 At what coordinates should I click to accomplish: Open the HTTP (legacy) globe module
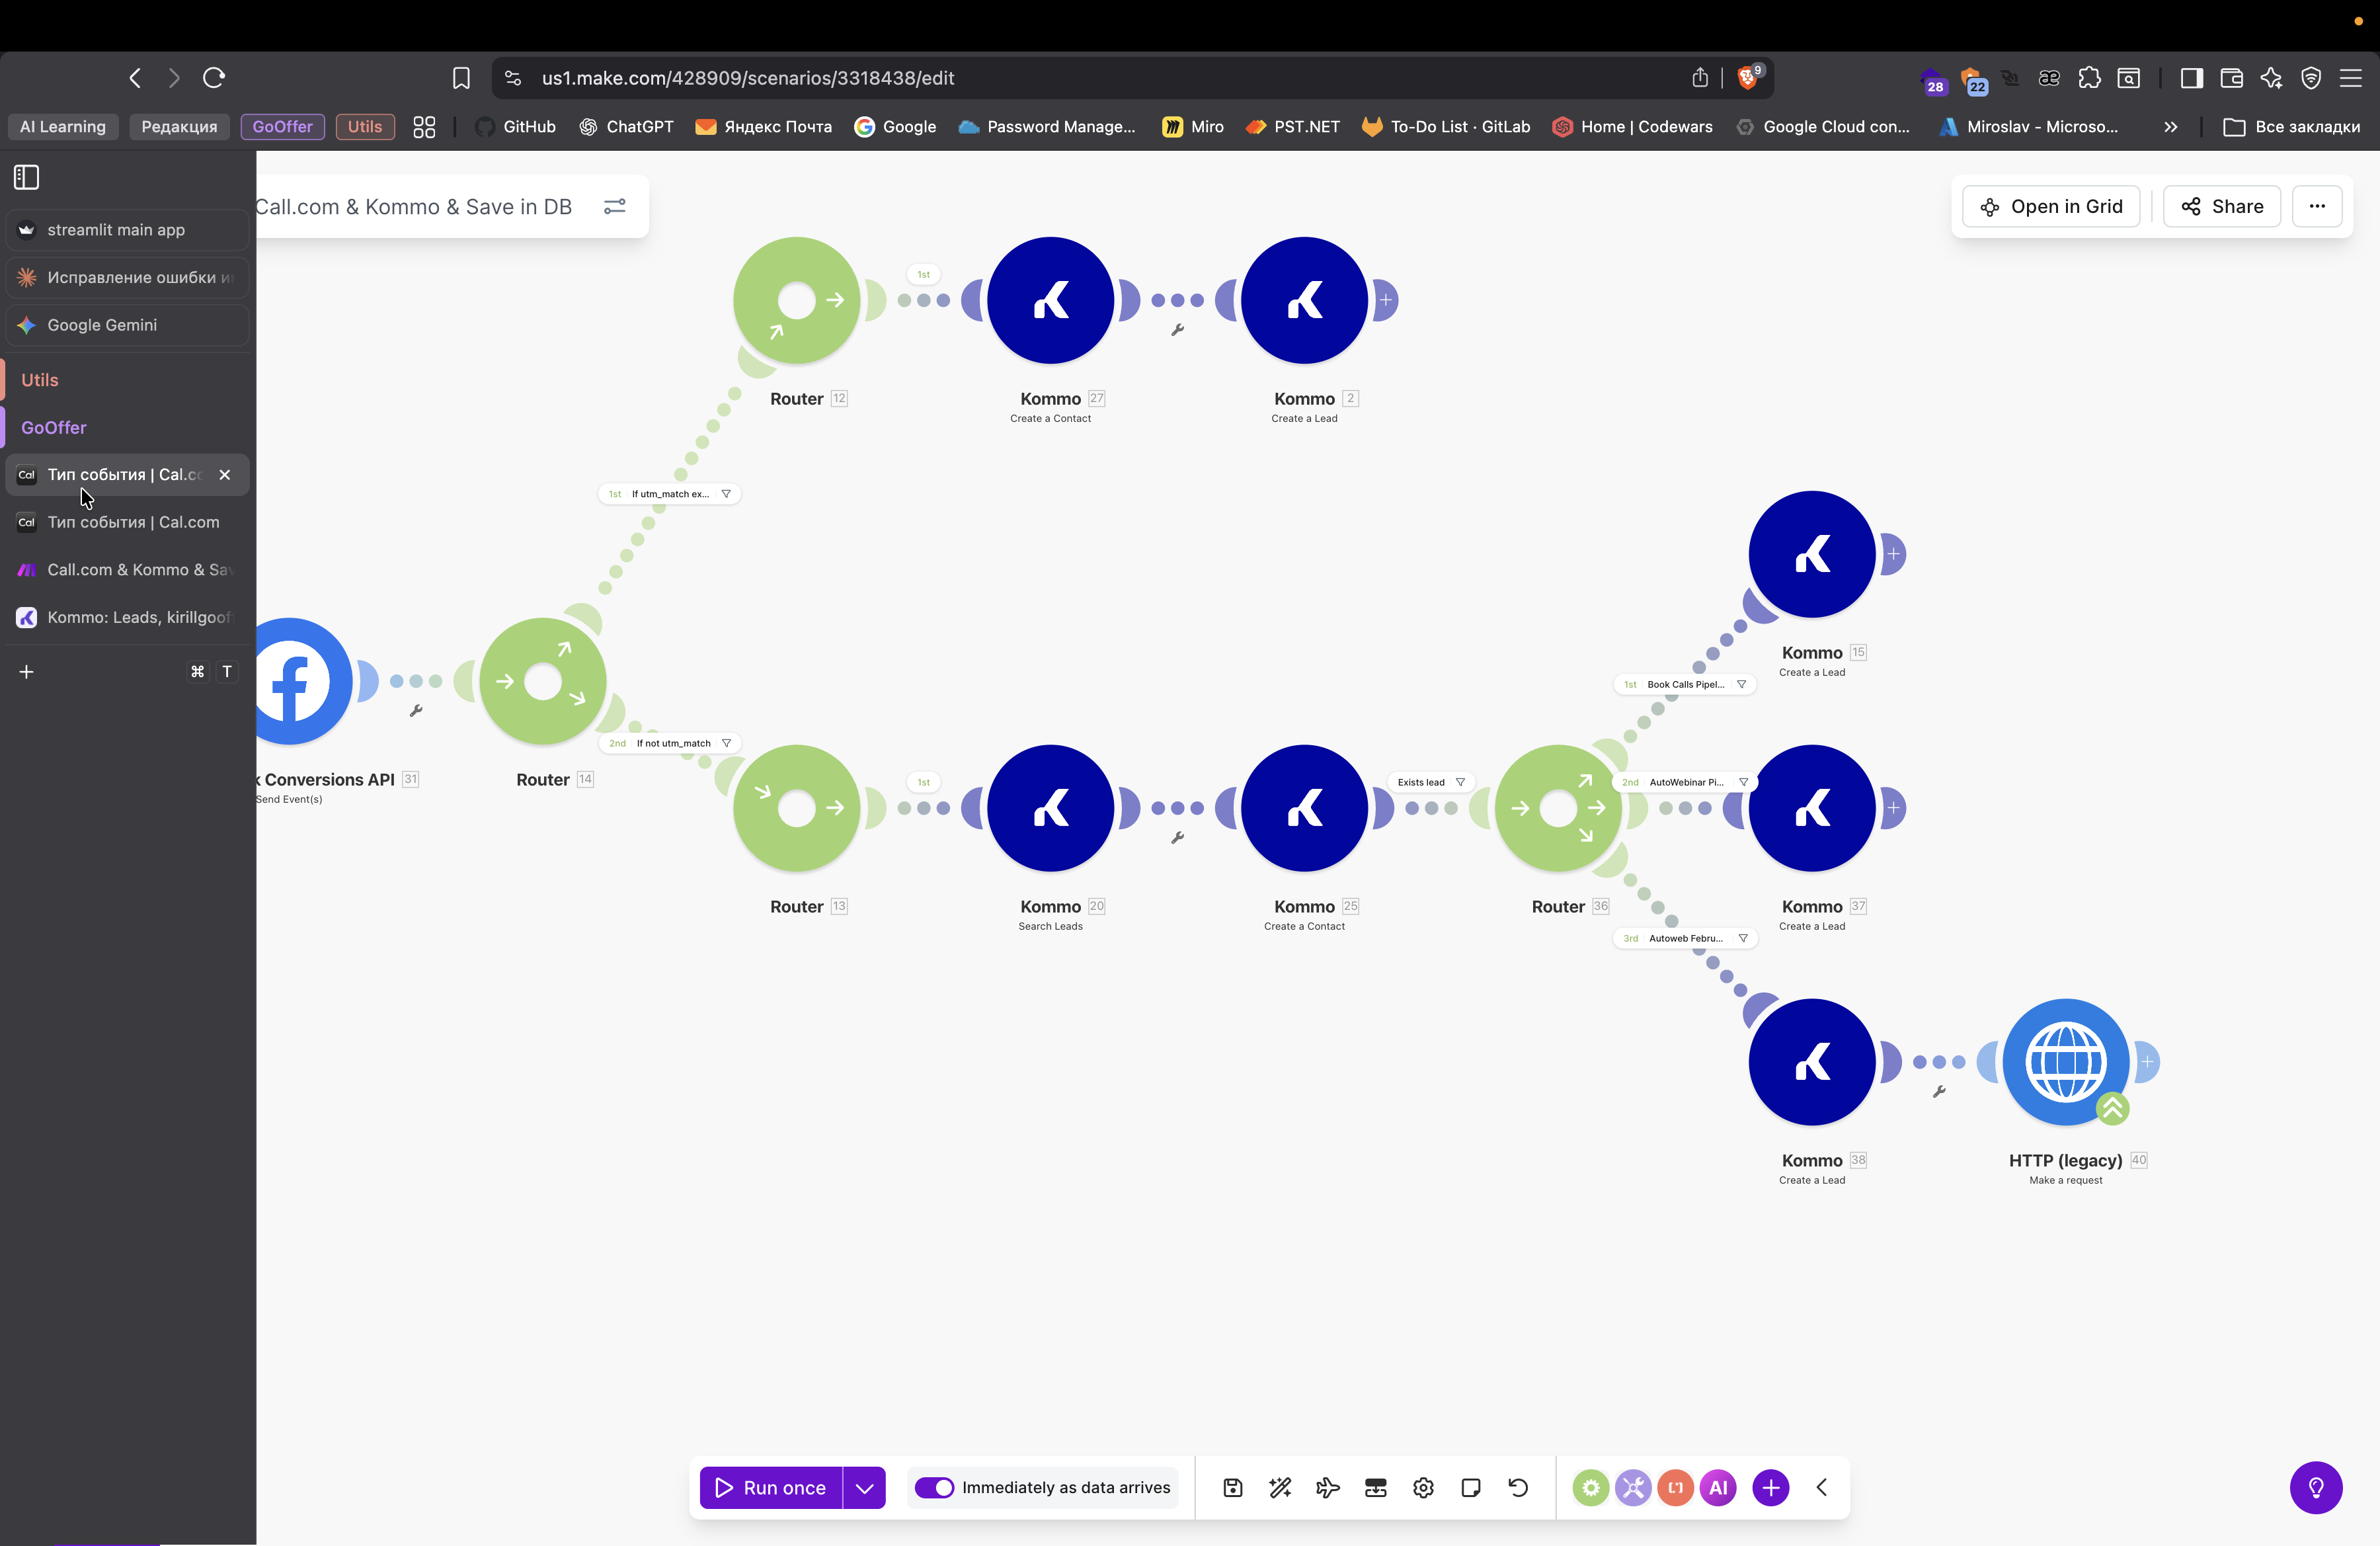(2065, 1062)
